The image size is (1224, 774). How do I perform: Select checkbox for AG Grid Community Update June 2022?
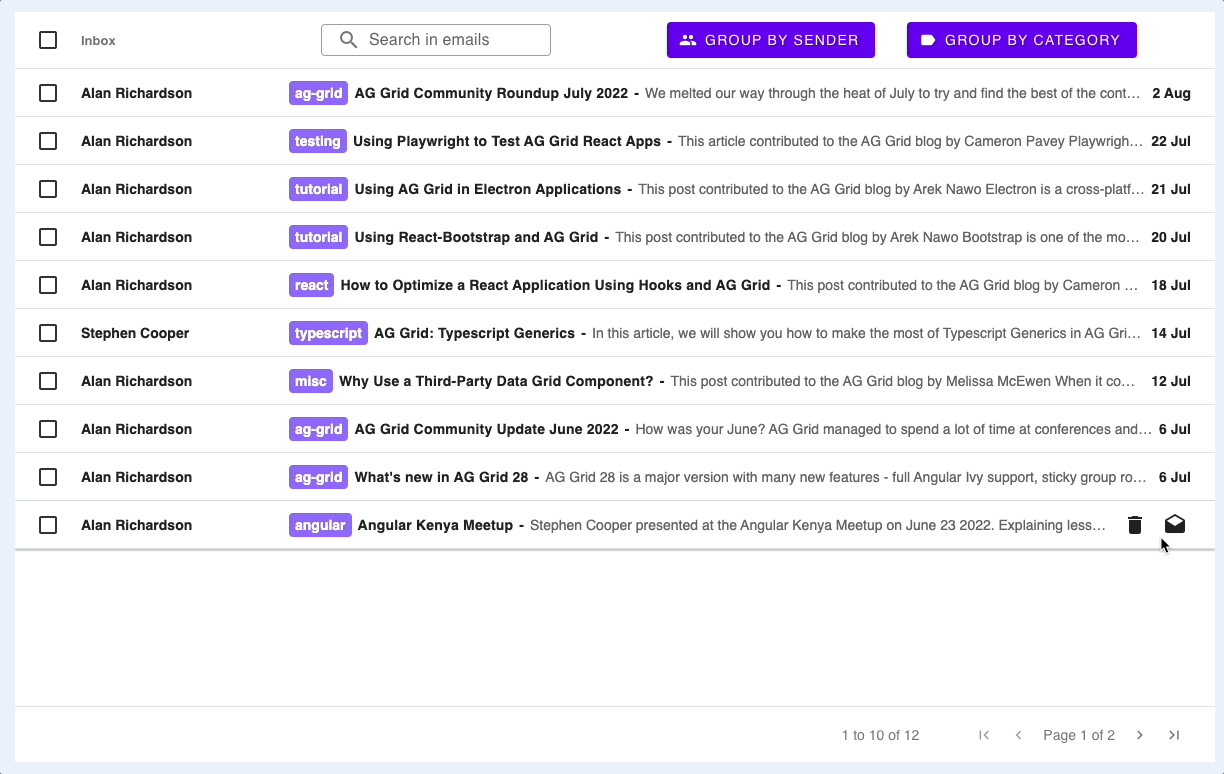pyautogui.click(x=48, y=429)
